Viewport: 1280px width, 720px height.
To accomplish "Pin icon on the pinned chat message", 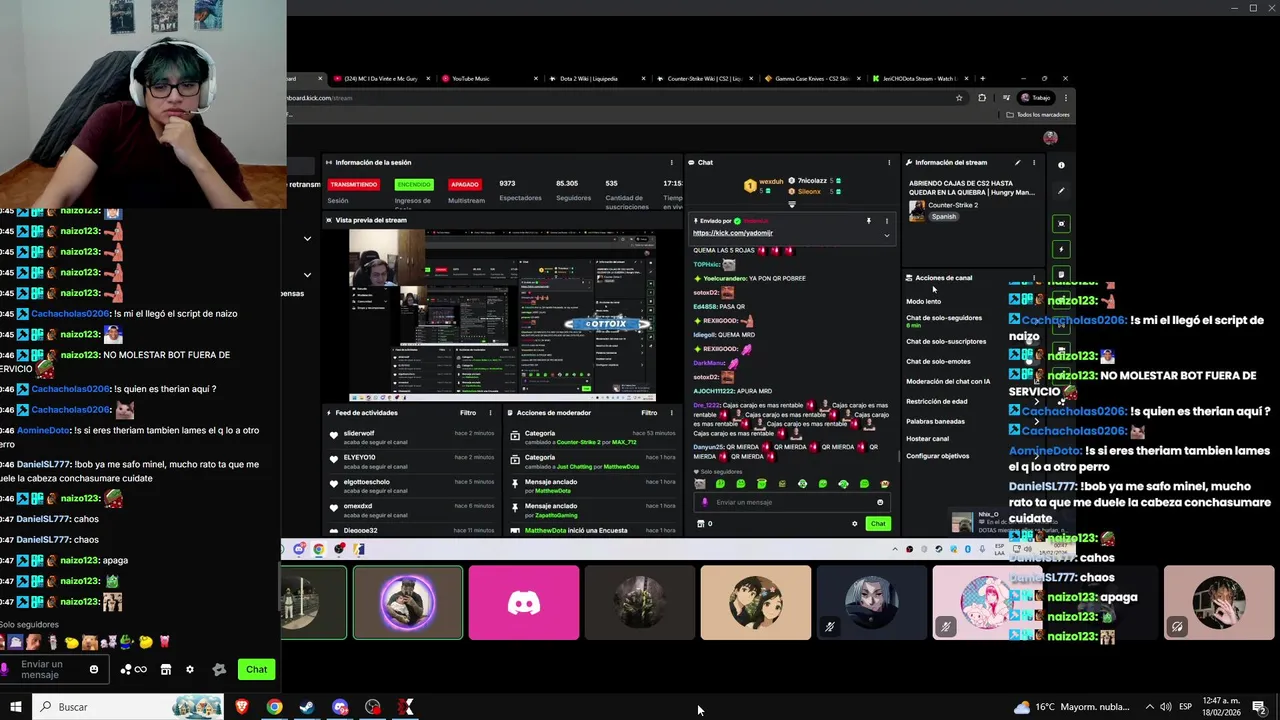I will pos(868,220).
